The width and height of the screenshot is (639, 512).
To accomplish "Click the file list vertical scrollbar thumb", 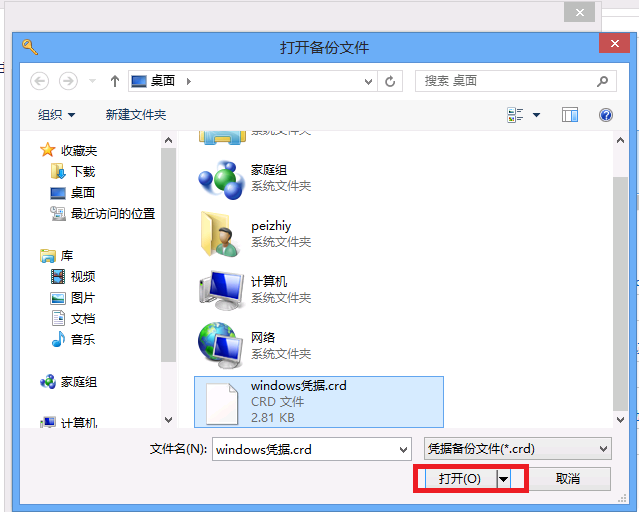I will click(620, 294).
